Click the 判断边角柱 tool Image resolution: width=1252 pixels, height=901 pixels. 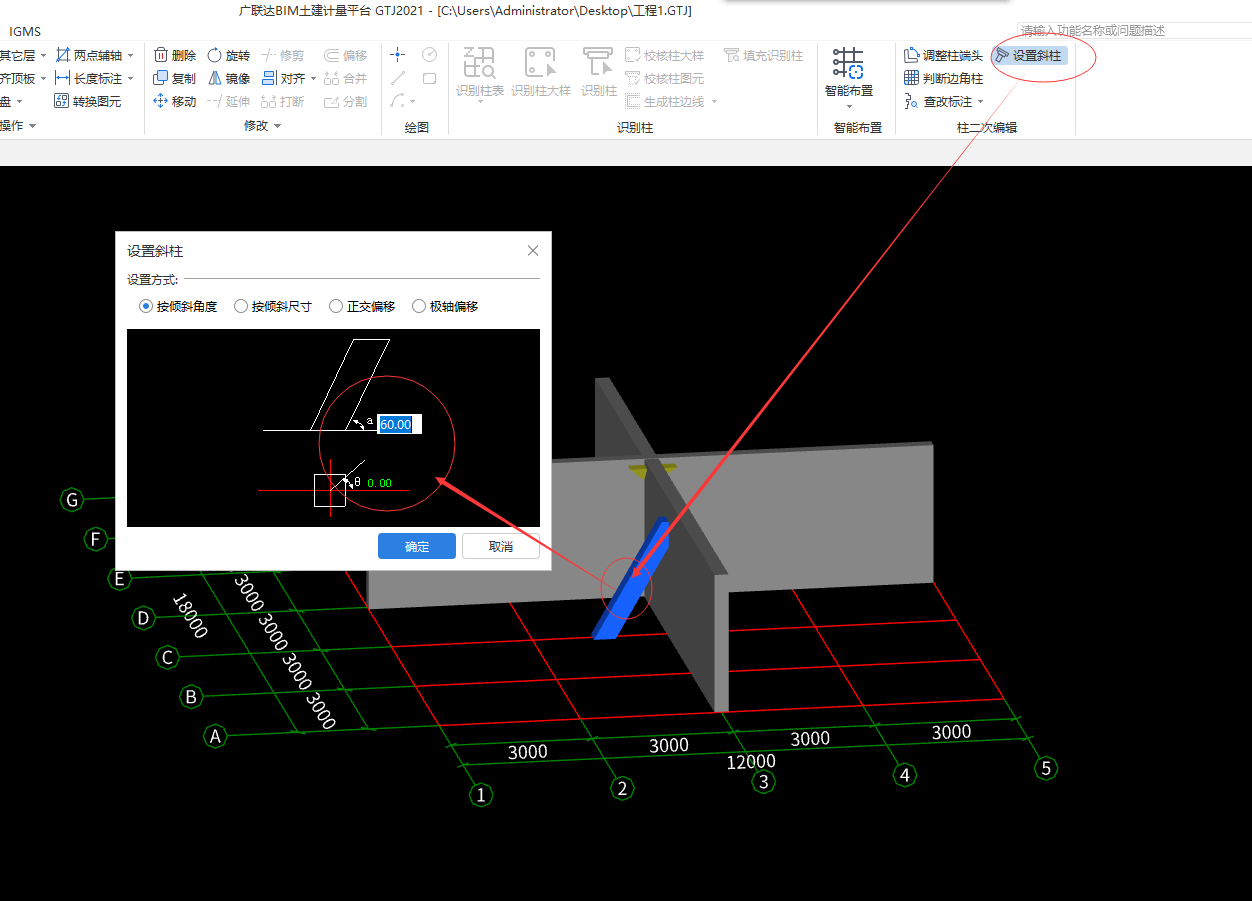943,78
